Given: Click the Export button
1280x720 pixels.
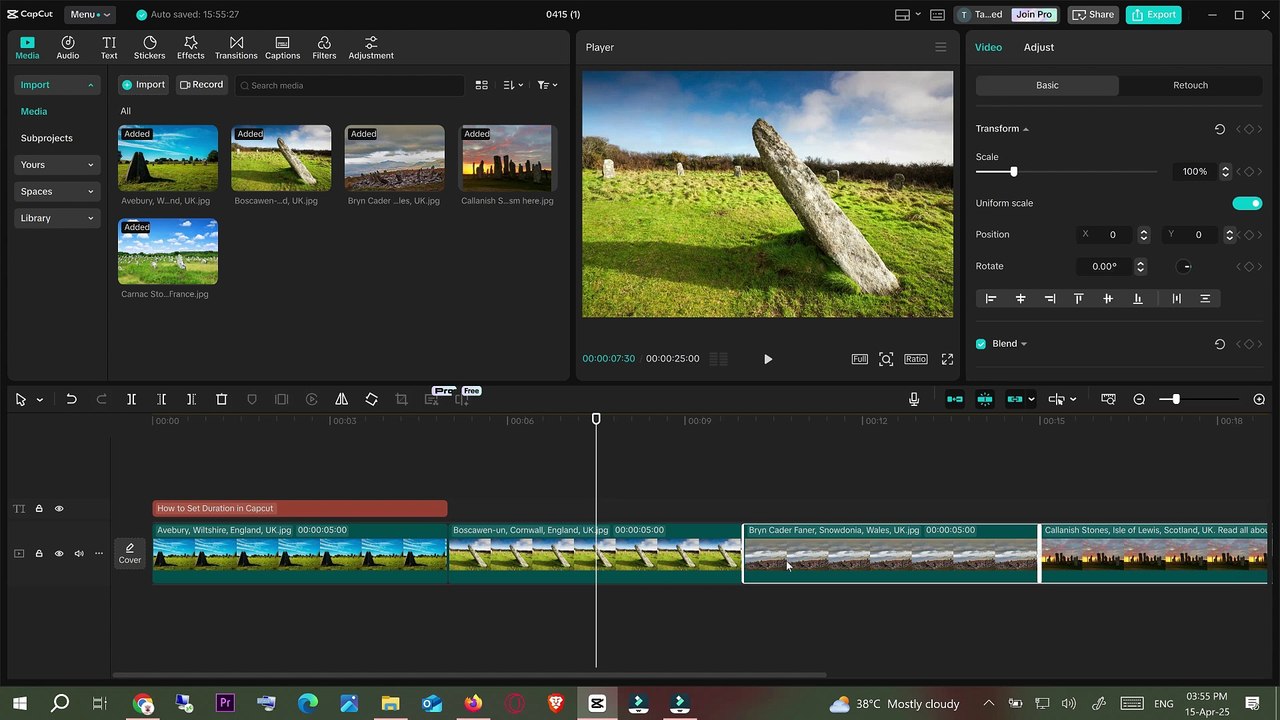Looking at the screenshot, I should (x=1153, y=14).
